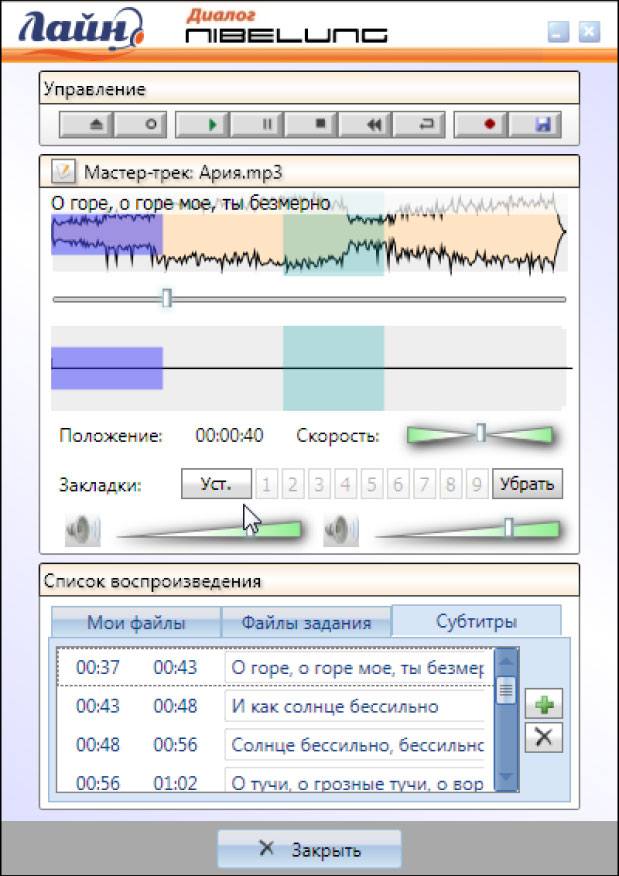Click the playback position slider thumb
Screen dimensions: 619x876
coord(166,298)
